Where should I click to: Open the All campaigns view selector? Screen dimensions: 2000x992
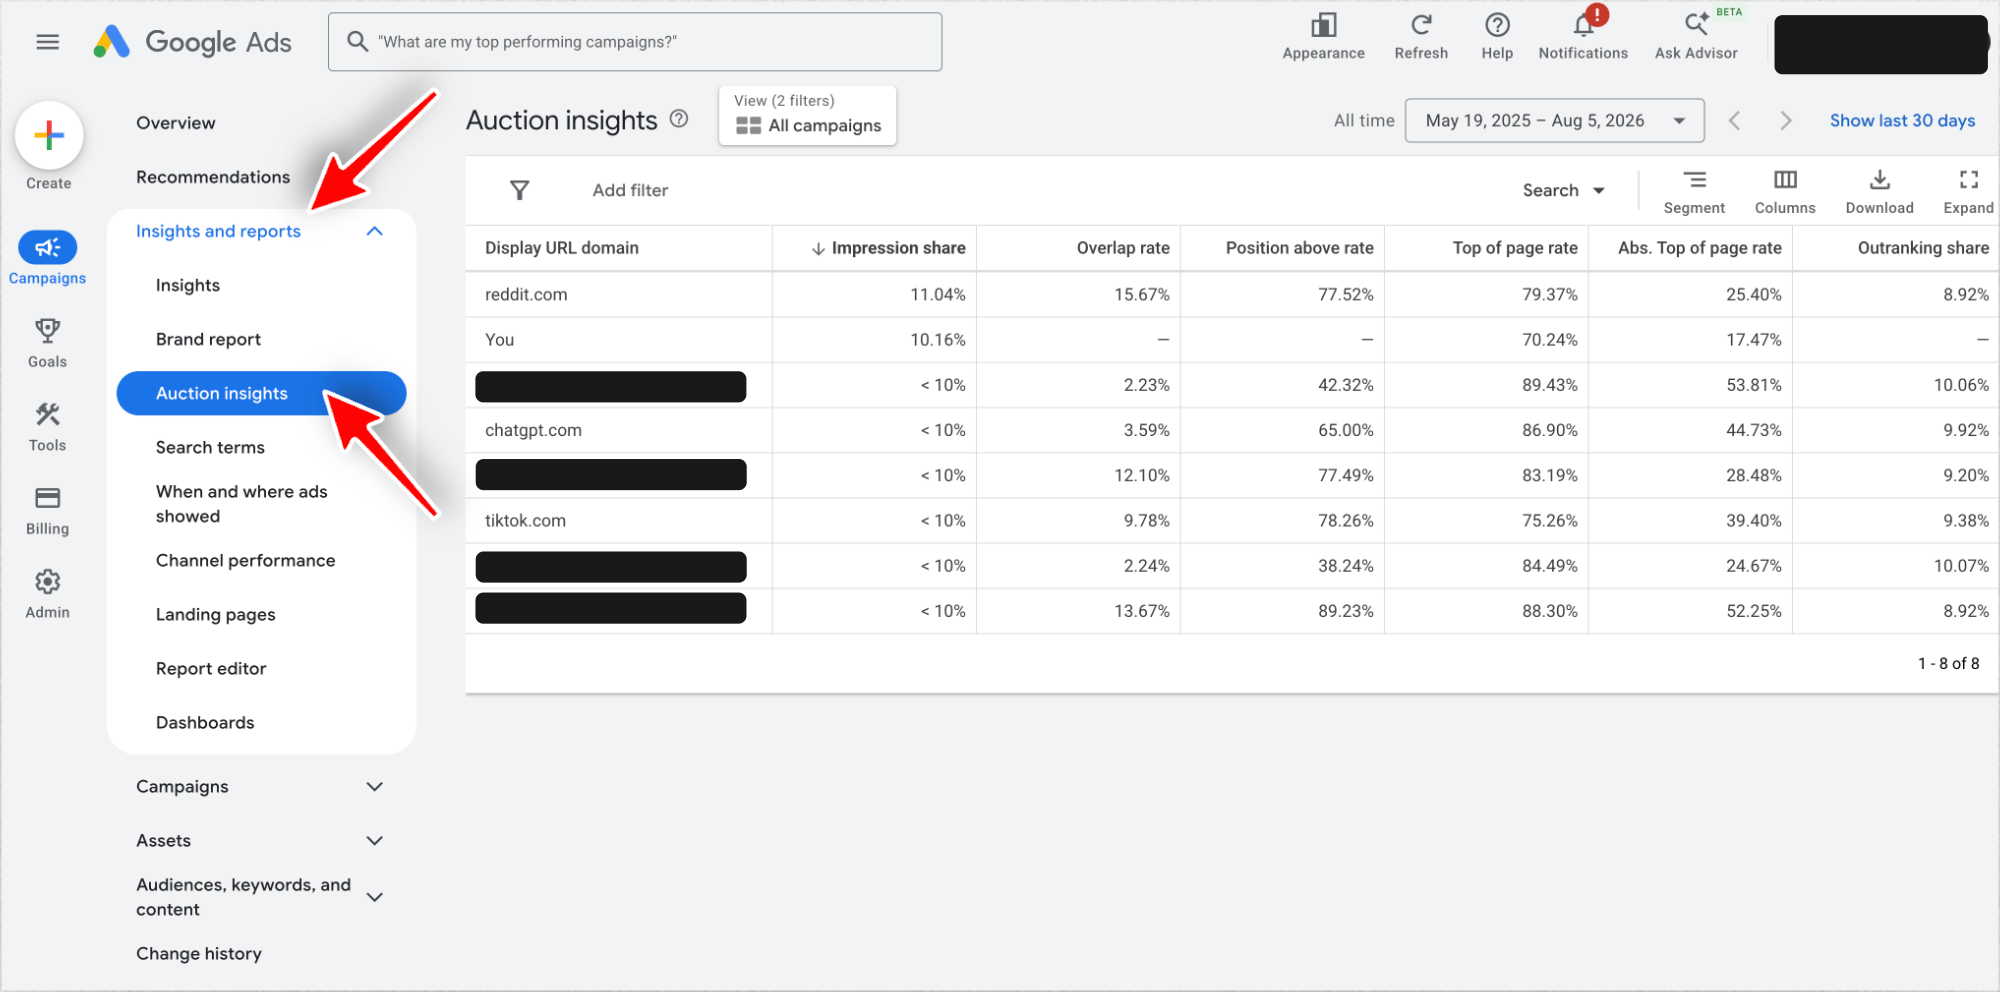point(808,115)
